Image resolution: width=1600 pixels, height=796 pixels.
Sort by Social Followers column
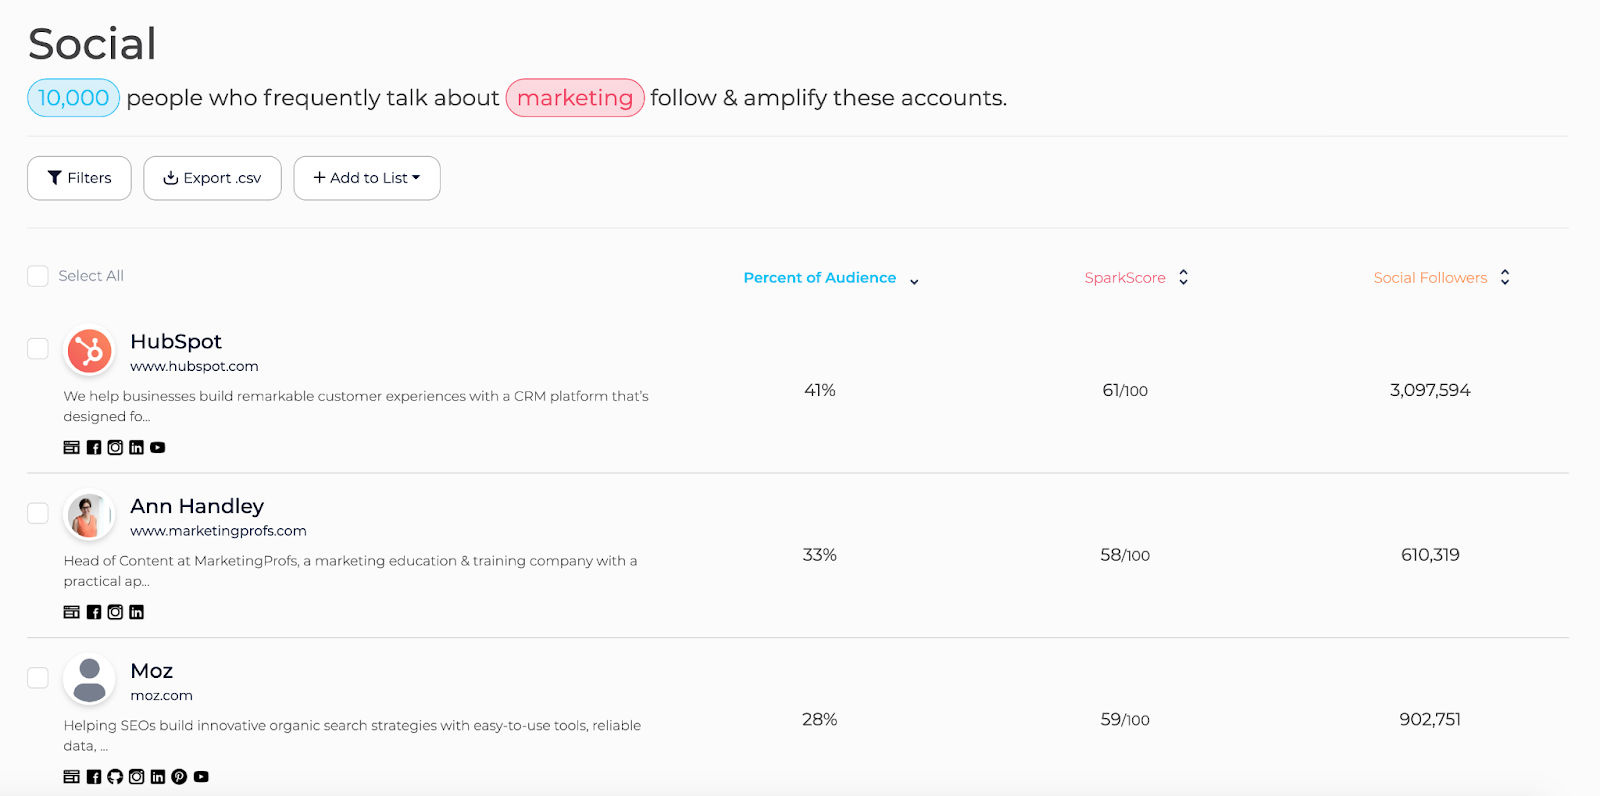[x=1441, y=278]
